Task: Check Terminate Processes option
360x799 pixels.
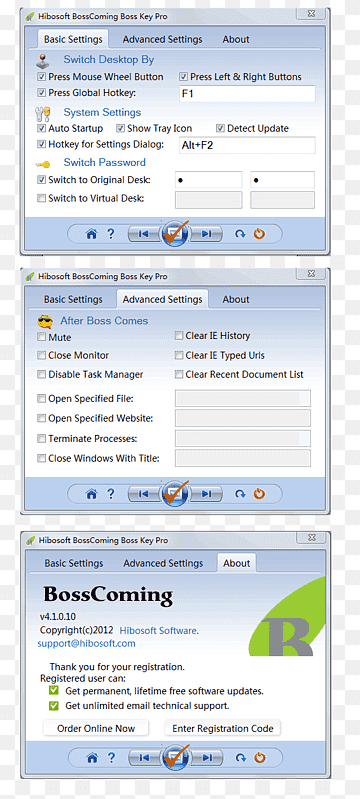Action: [41, 438]
